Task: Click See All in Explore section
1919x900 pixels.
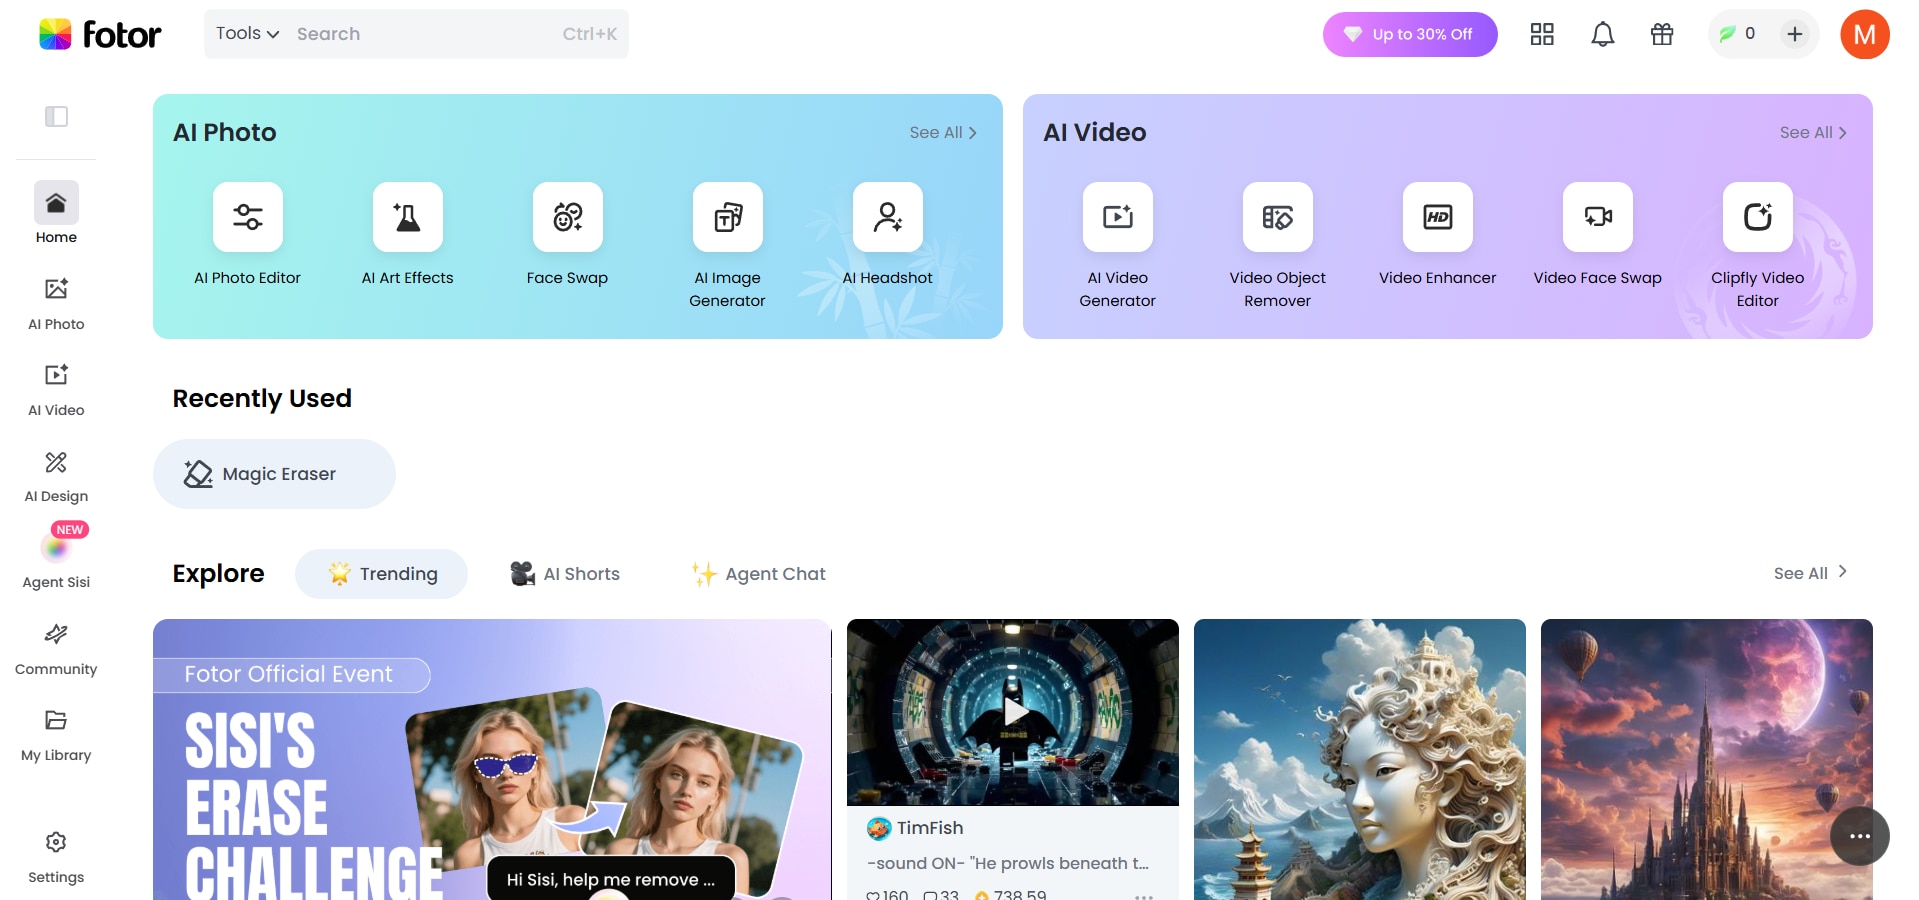Action: point(1810,573)
